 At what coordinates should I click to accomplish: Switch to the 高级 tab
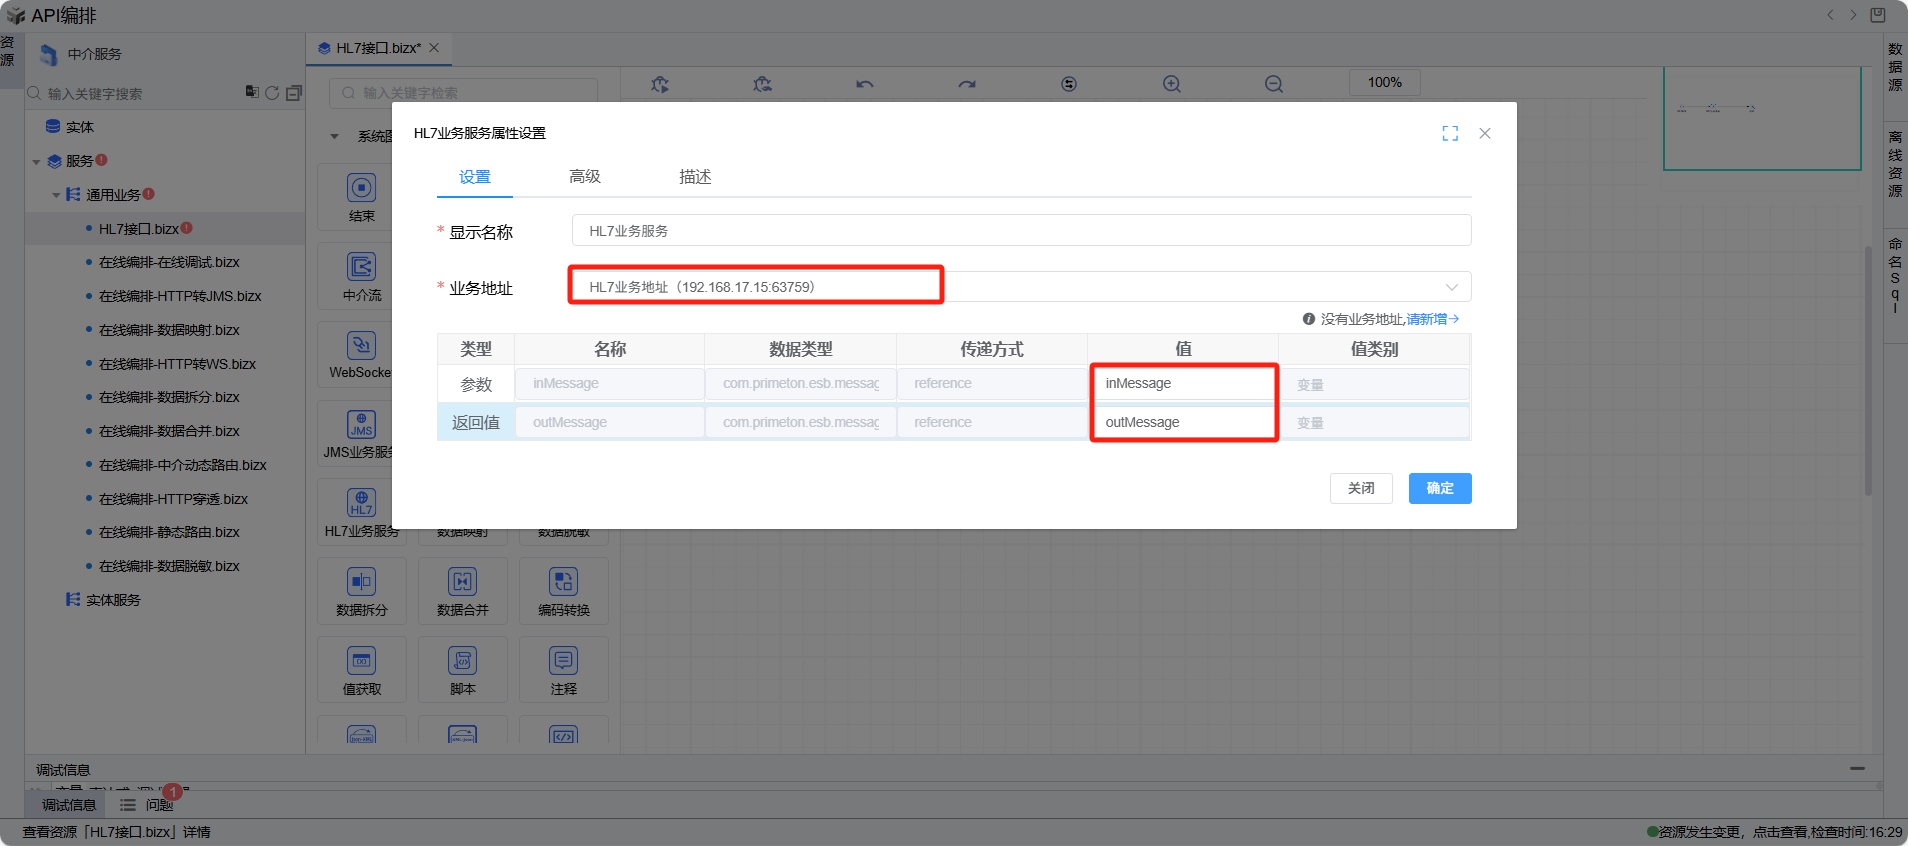585,177
